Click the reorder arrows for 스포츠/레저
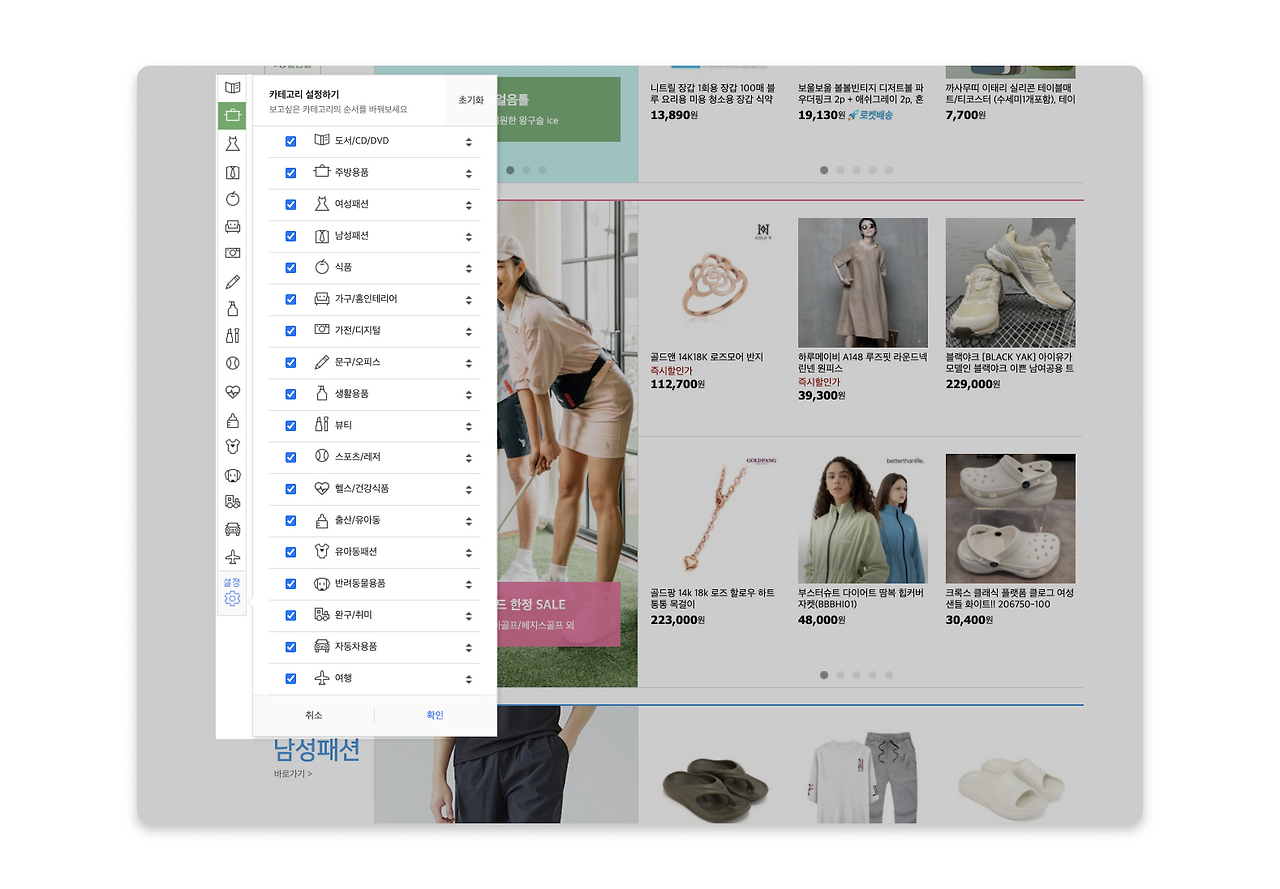 (x=468, y=457)
